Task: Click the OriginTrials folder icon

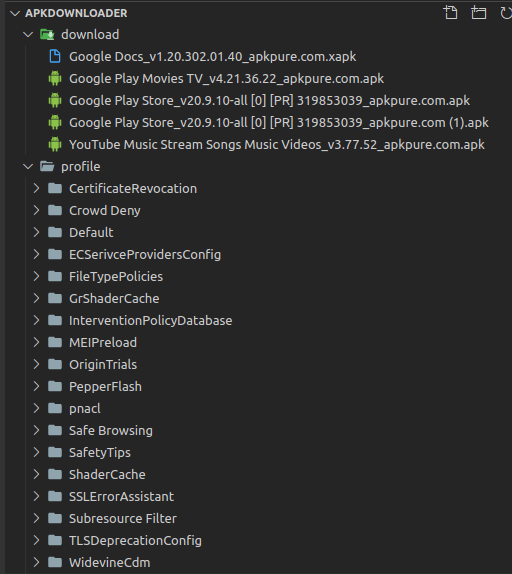Action: pos(55,364)
